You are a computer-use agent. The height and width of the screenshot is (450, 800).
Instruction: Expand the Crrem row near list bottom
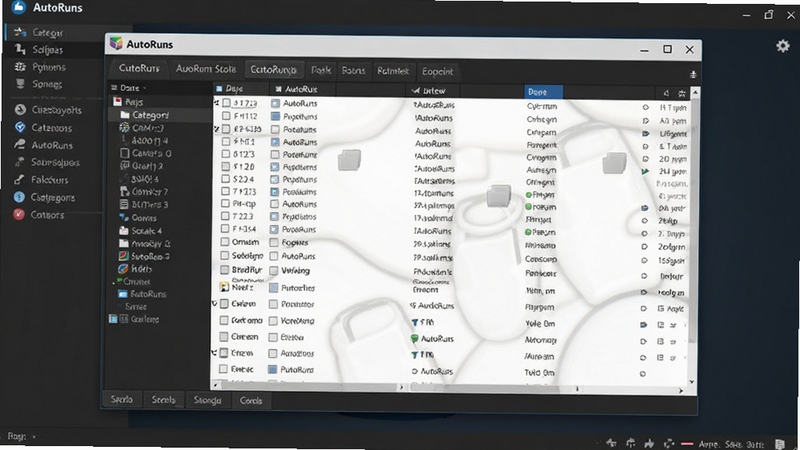(x=214, y=353)
